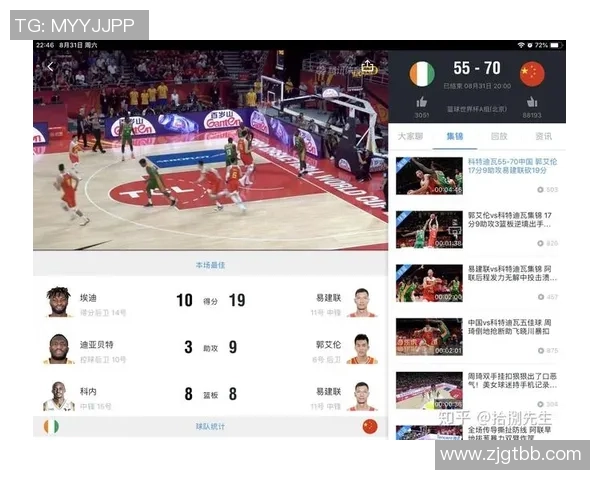600x480 pixels.
Task: Tap the China flag in score header
Action: pyautogui.click(x=532, y=73)
